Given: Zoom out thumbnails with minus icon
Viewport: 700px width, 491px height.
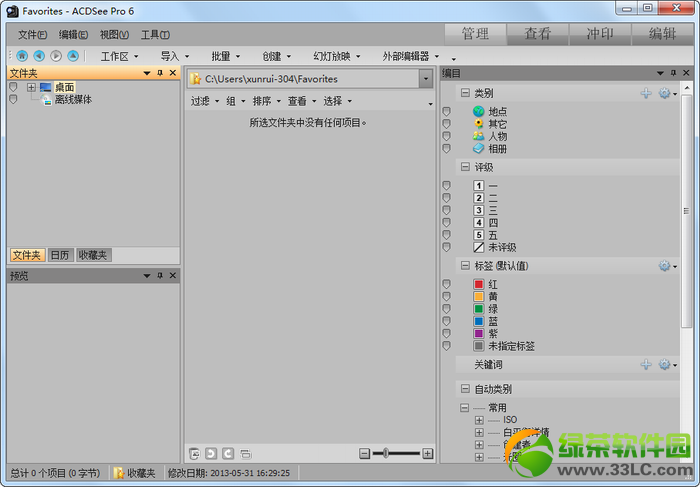Looking at the screenshot, I should coord(364,454).
